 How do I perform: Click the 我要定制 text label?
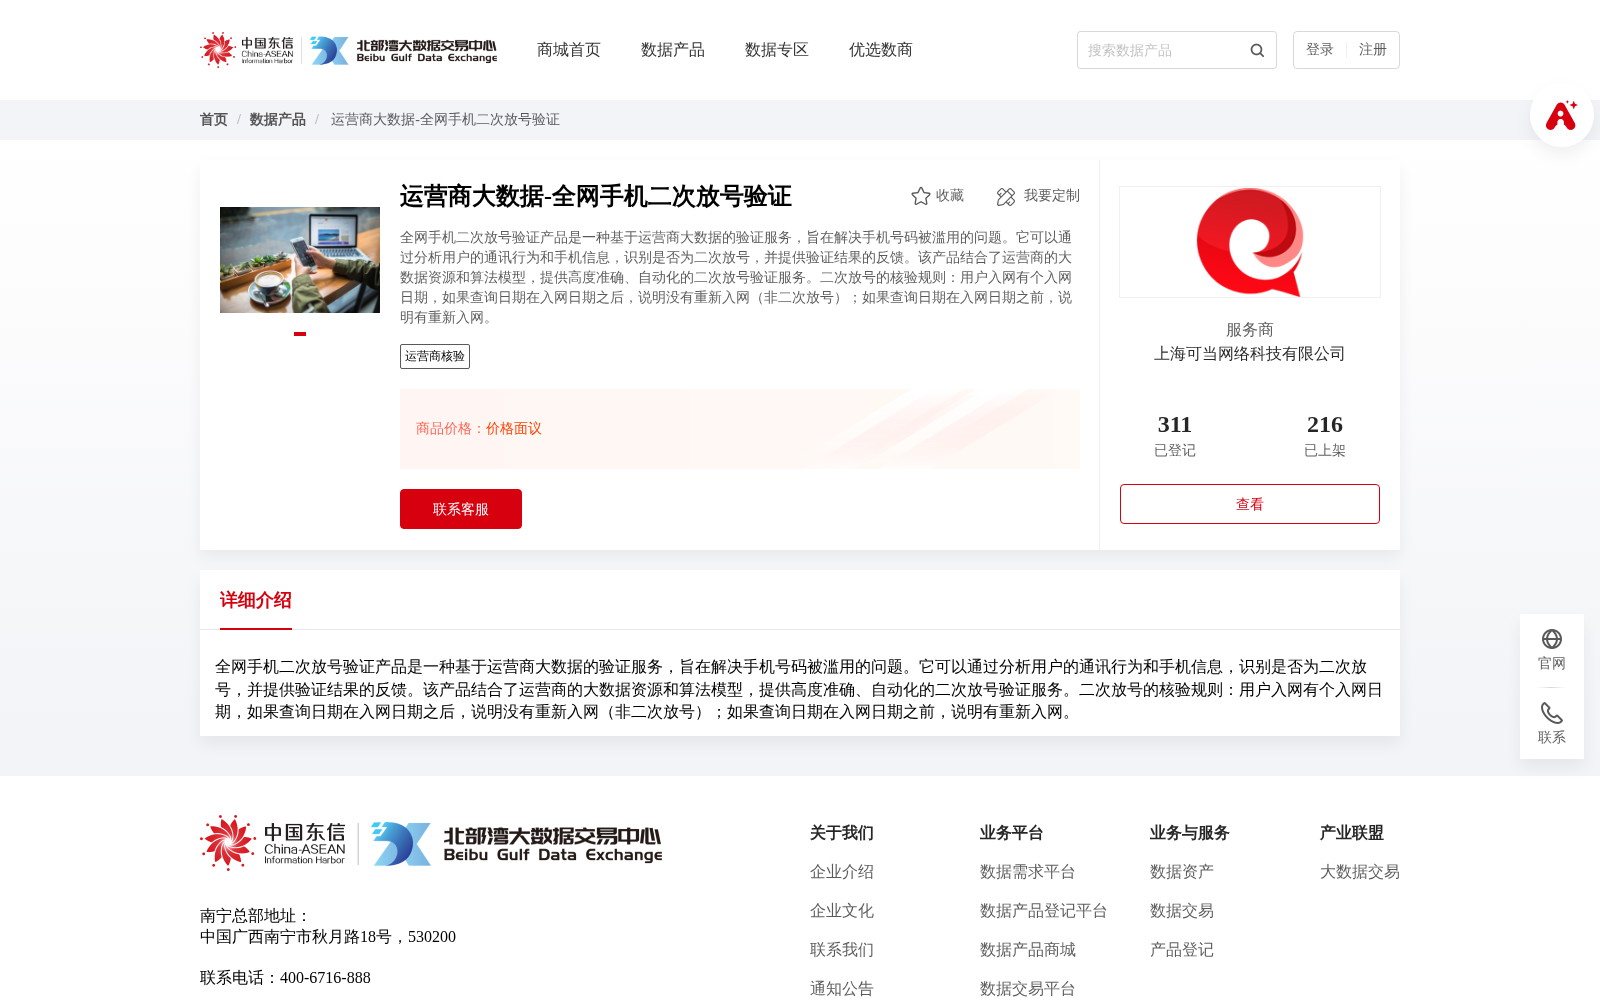(x=1052, y=196)
